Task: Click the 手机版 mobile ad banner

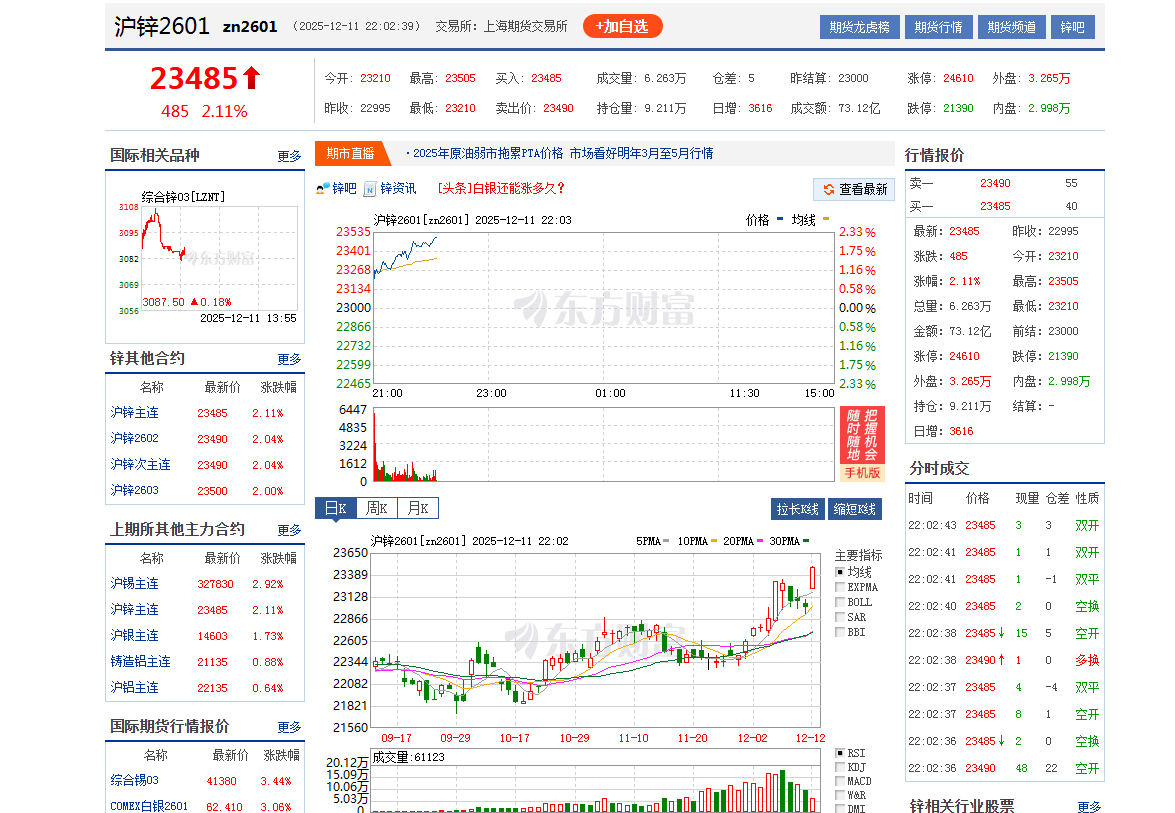Action: click(x=863, y=444)
